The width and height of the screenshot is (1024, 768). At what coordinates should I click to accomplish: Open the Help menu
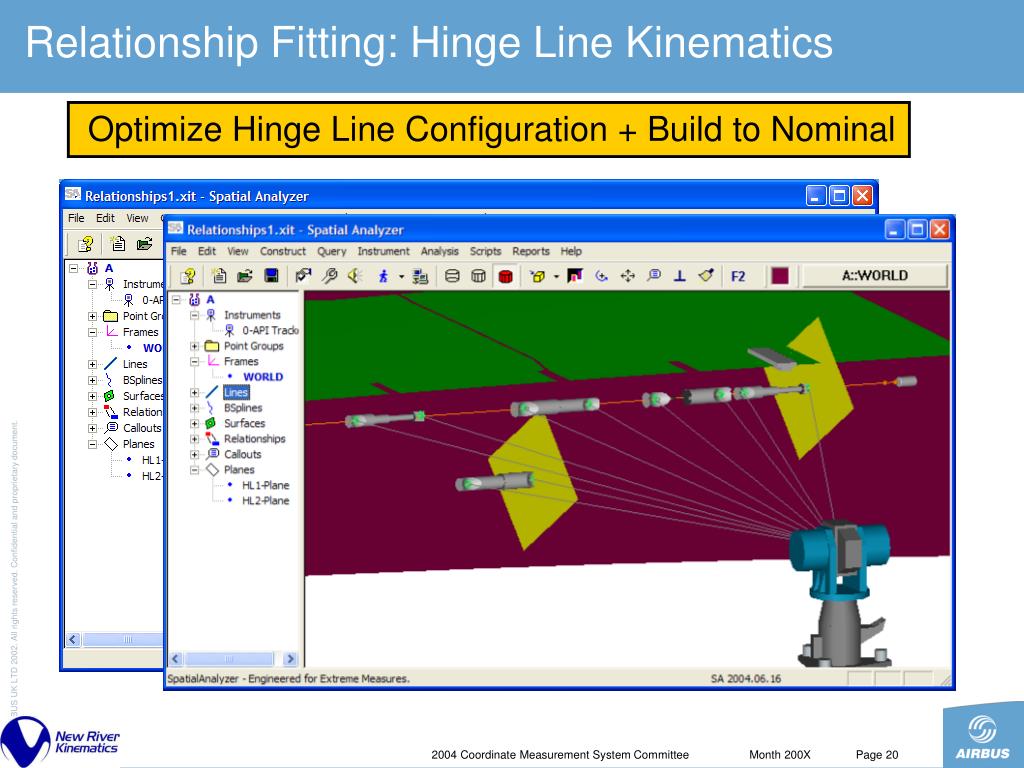coord(571,251)
